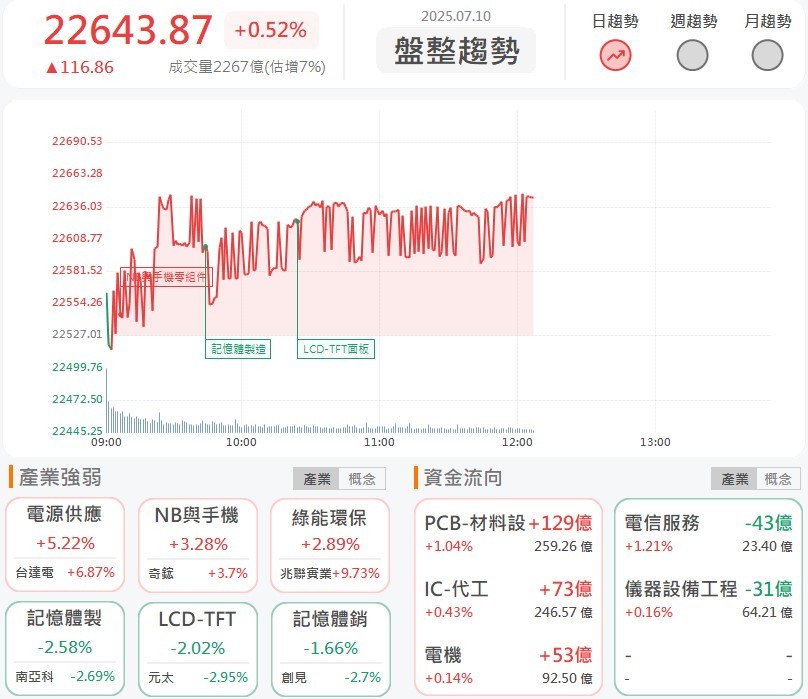Image resolution: width=808 pixels, height=699 pixels.
Task: Click 電信服務 fund outflow row
Action: [709, 534]
